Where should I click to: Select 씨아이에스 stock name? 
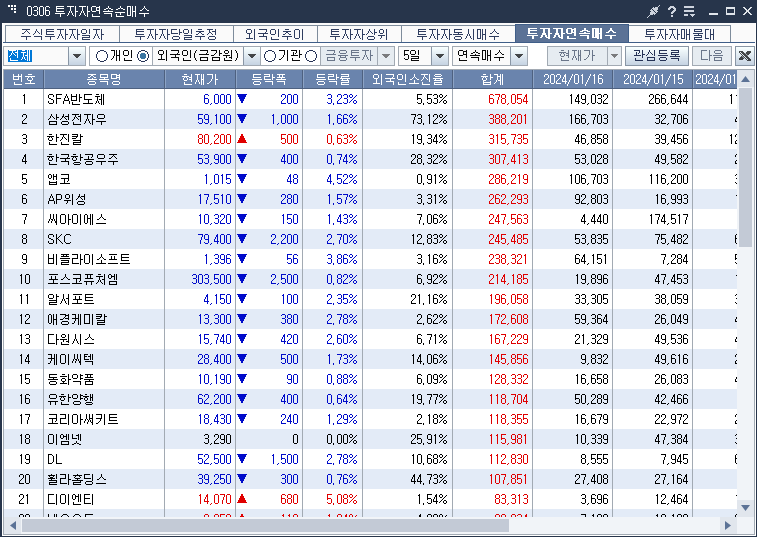click(x=77, y=219)
